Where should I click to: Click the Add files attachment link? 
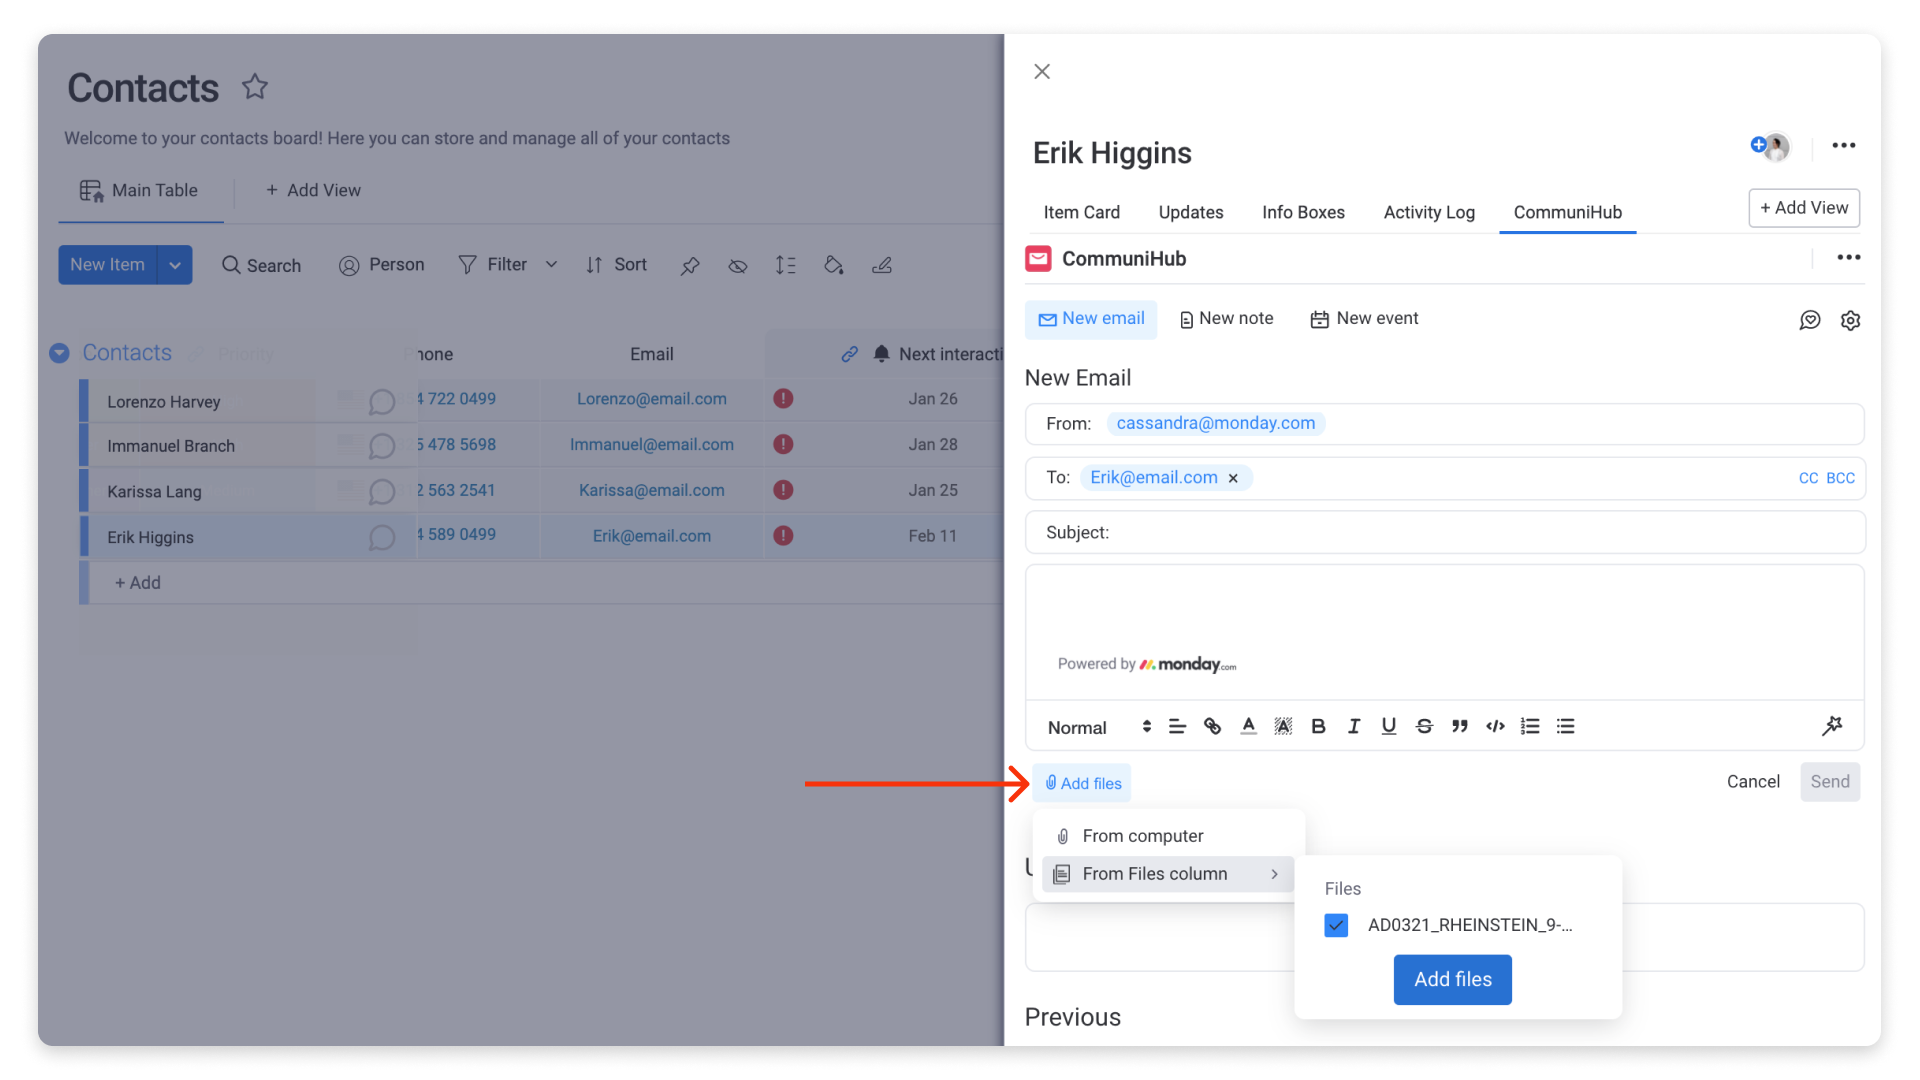1082,783
